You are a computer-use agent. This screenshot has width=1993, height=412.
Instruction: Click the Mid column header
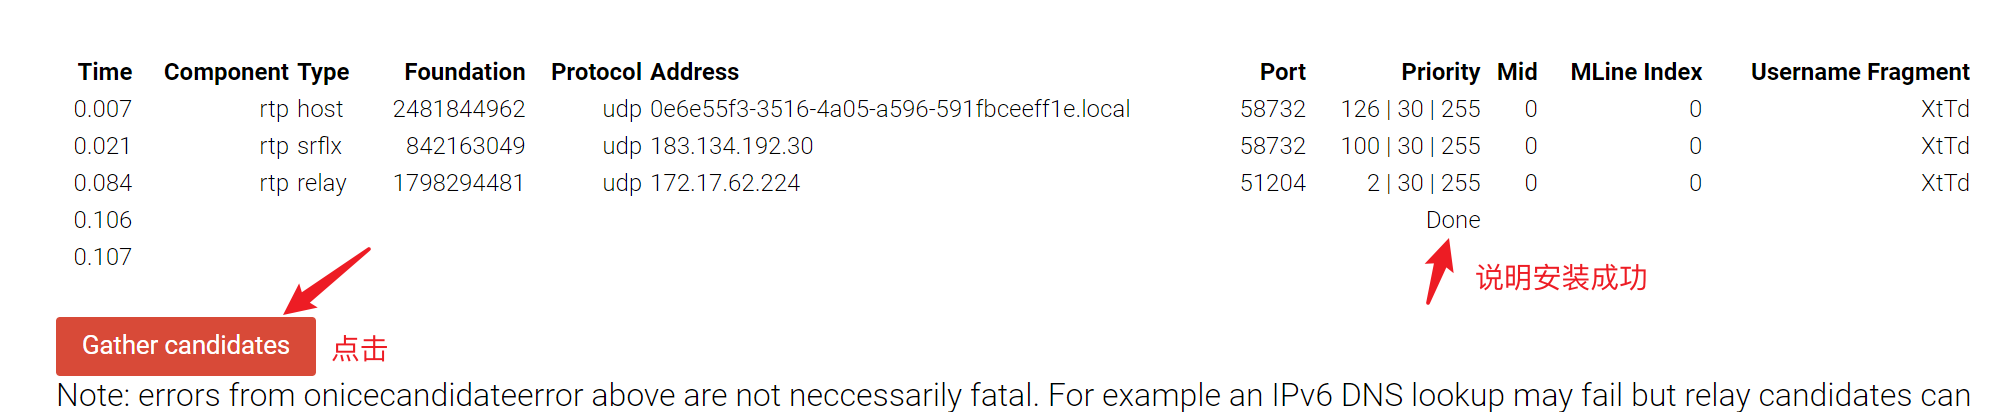coord(1516,72)
